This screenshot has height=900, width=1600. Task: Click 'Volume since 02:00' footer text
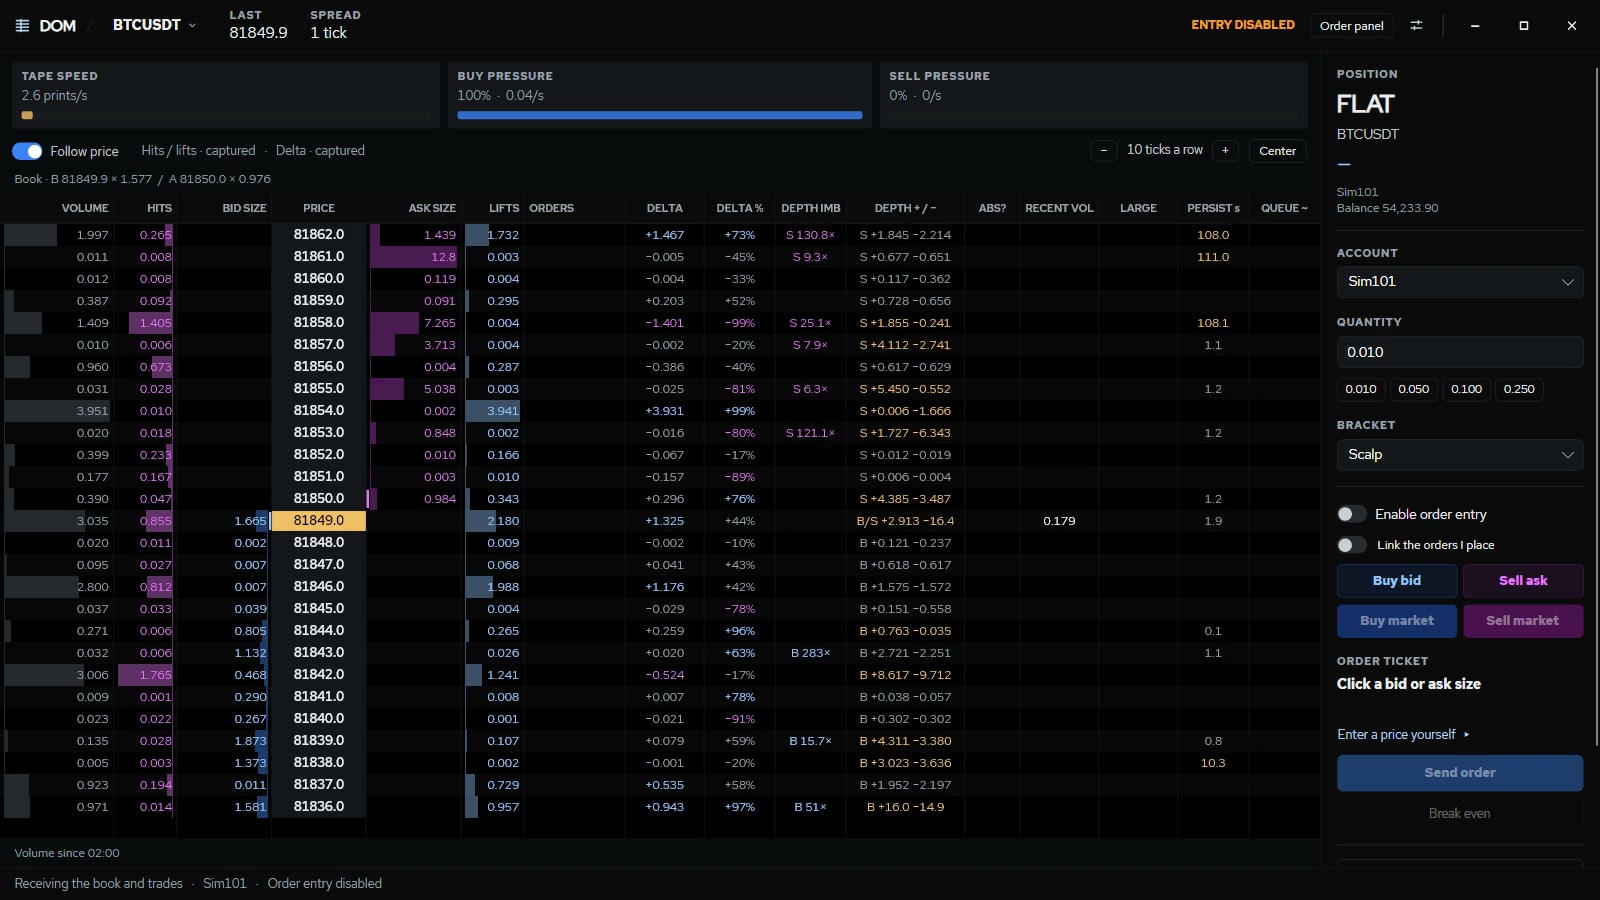click(67, 853)
